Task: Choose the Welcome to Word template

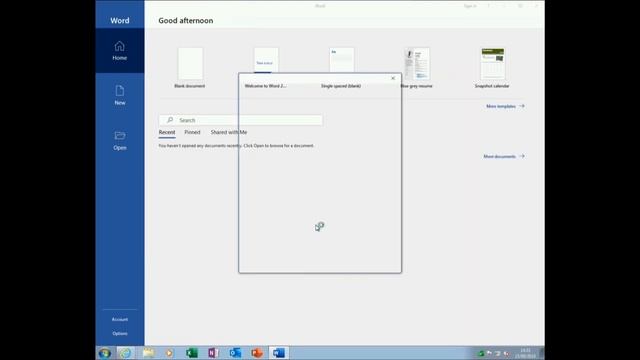Action: pyautogui.click(x=266, y=68)
